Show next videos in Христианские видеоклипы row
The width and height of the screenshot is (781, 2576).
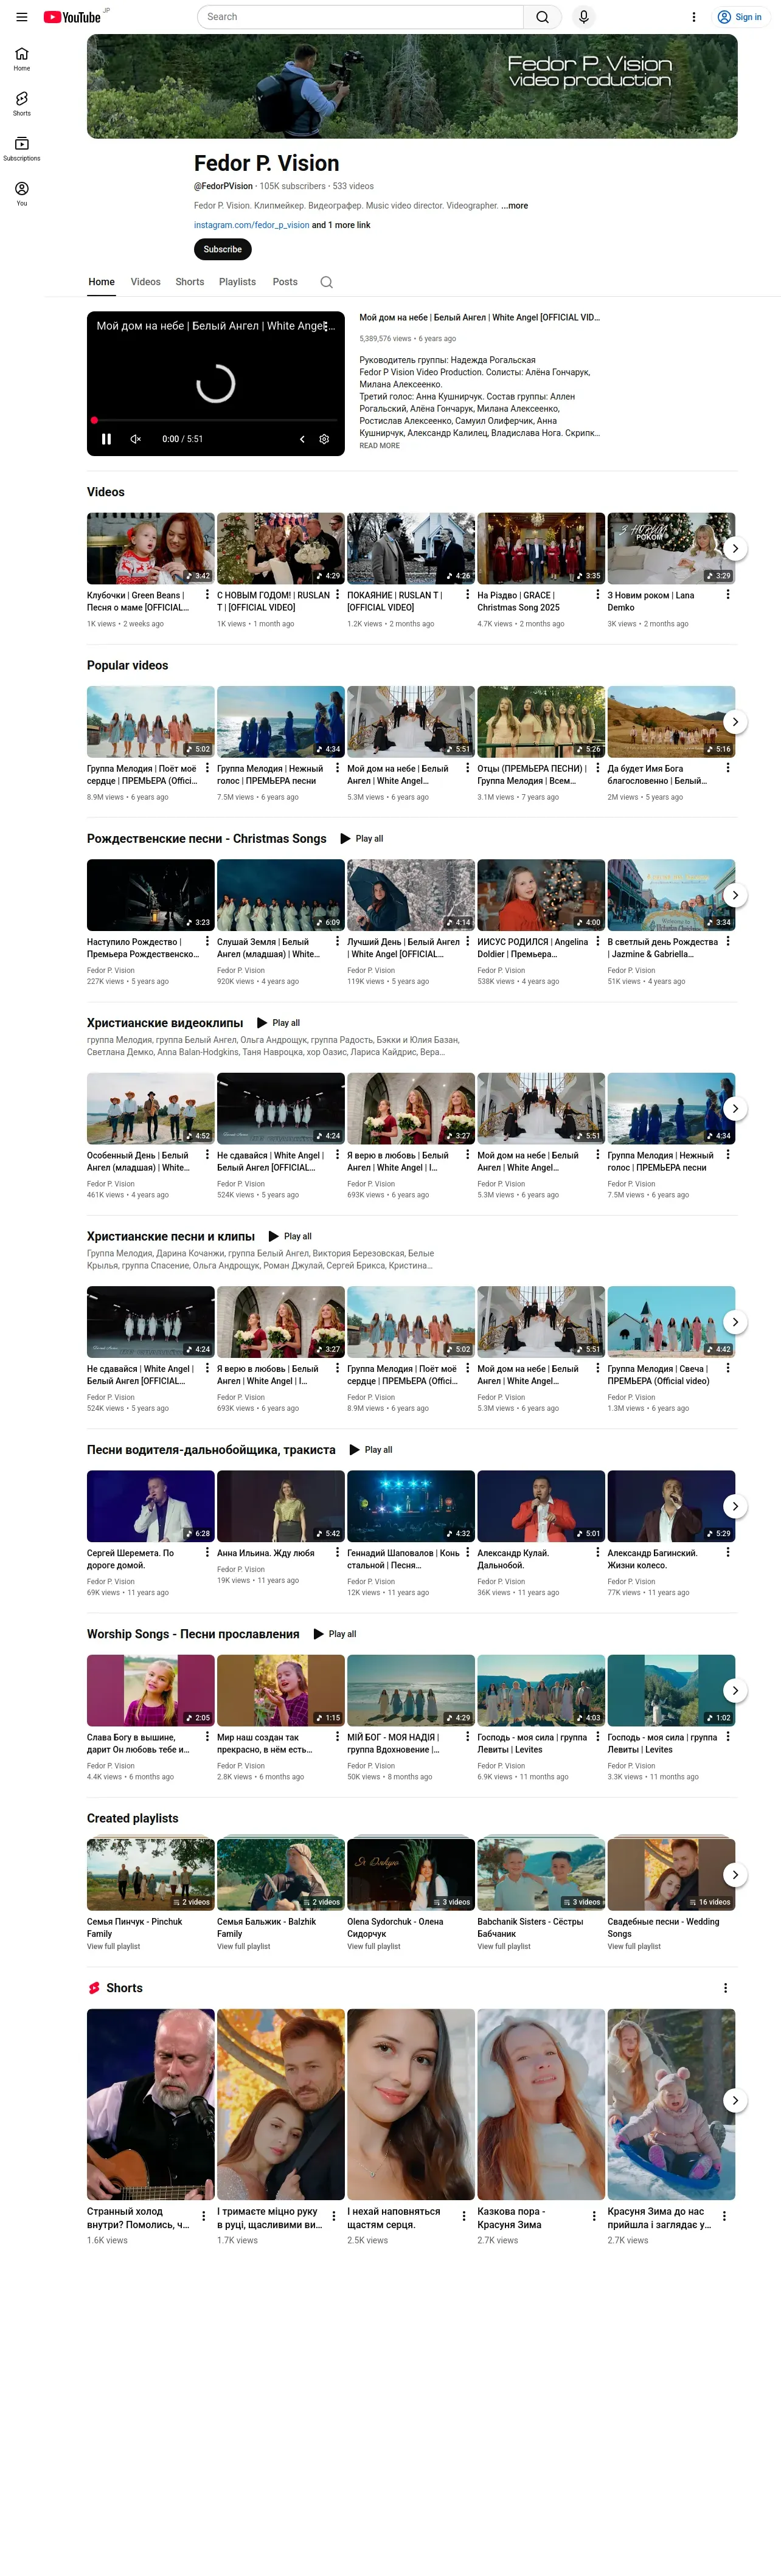(735, 1108)
